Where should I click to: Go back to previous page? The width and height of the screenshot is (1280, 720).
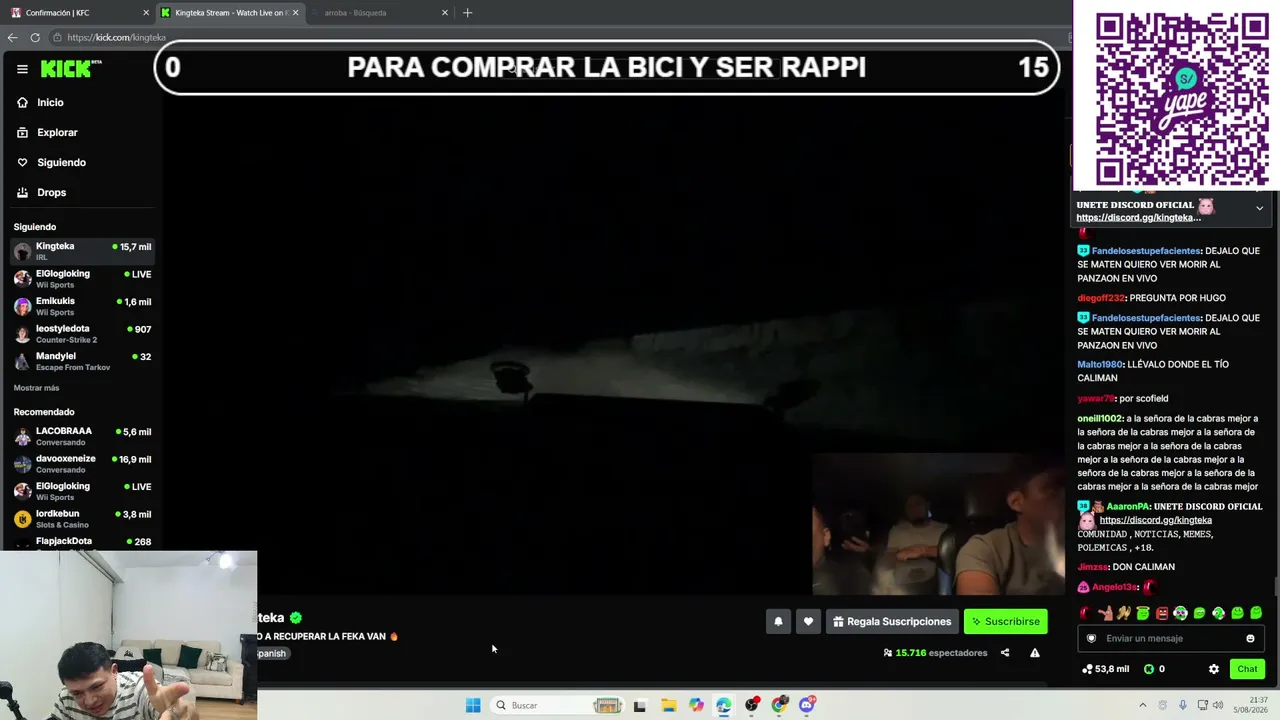click(x=12, y=37)
